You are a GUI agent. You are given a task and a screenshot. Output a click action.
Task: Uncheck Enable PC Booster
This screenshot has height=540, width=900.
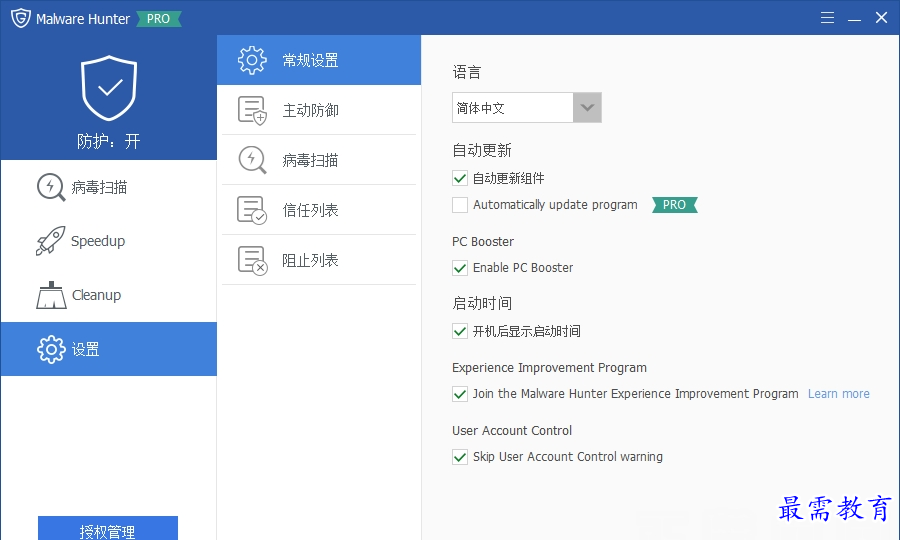pos(460,268)
